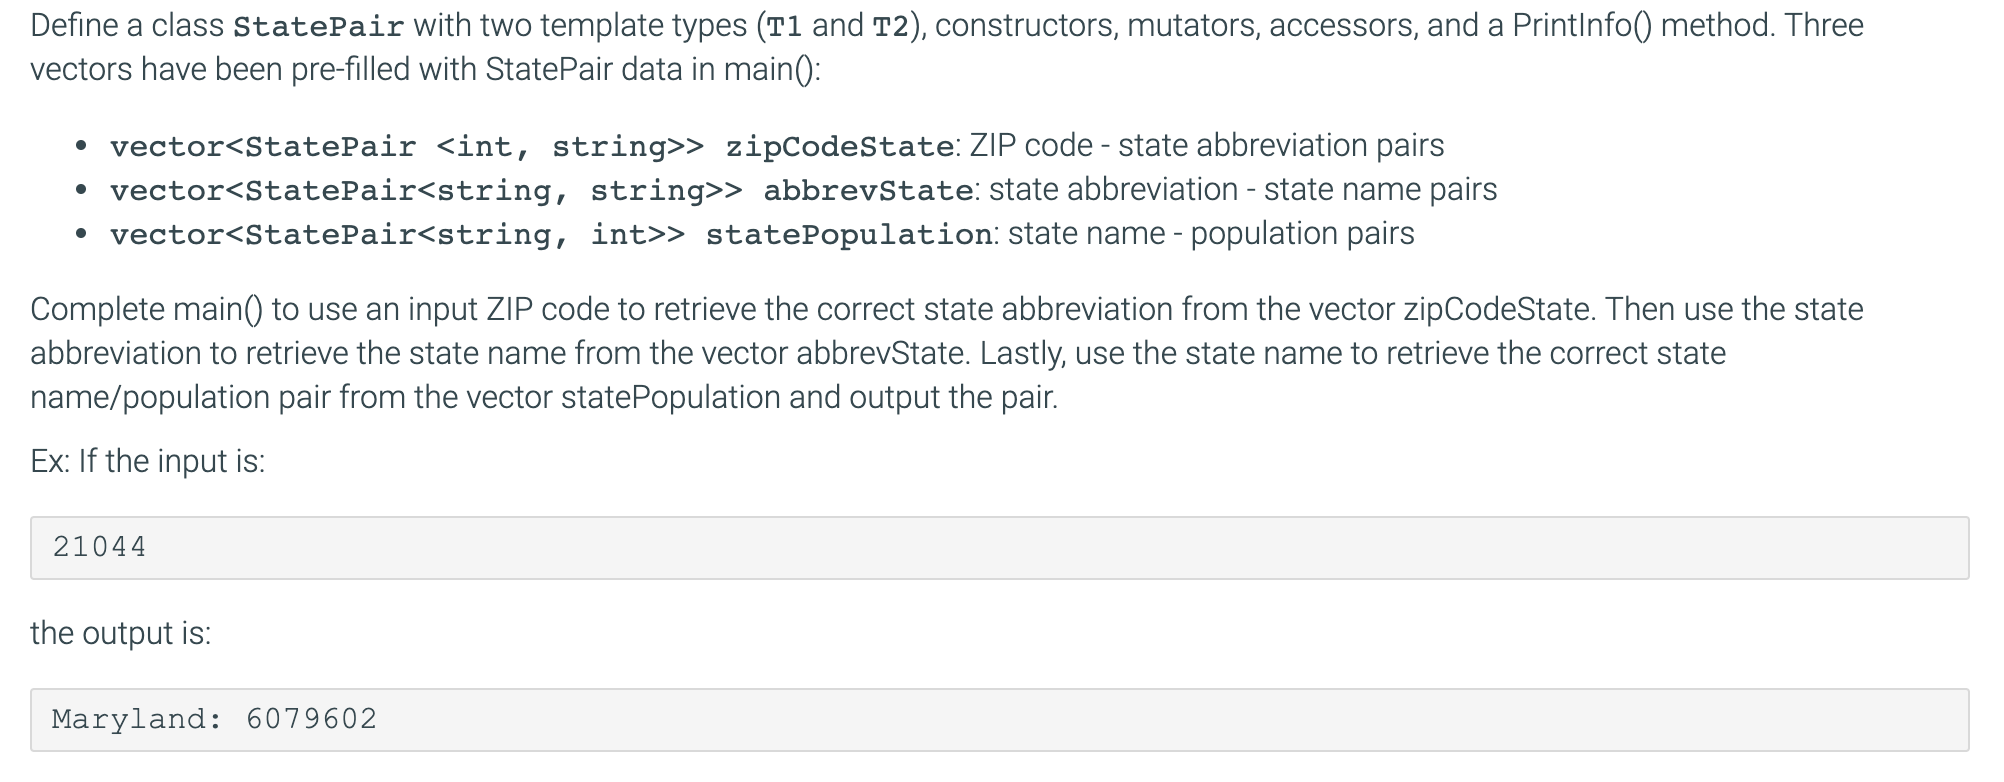Screen dimensions: 2004x782
Task: Click the "vector<StatePair <int, string>>" code text
Action: coord(407,147)
